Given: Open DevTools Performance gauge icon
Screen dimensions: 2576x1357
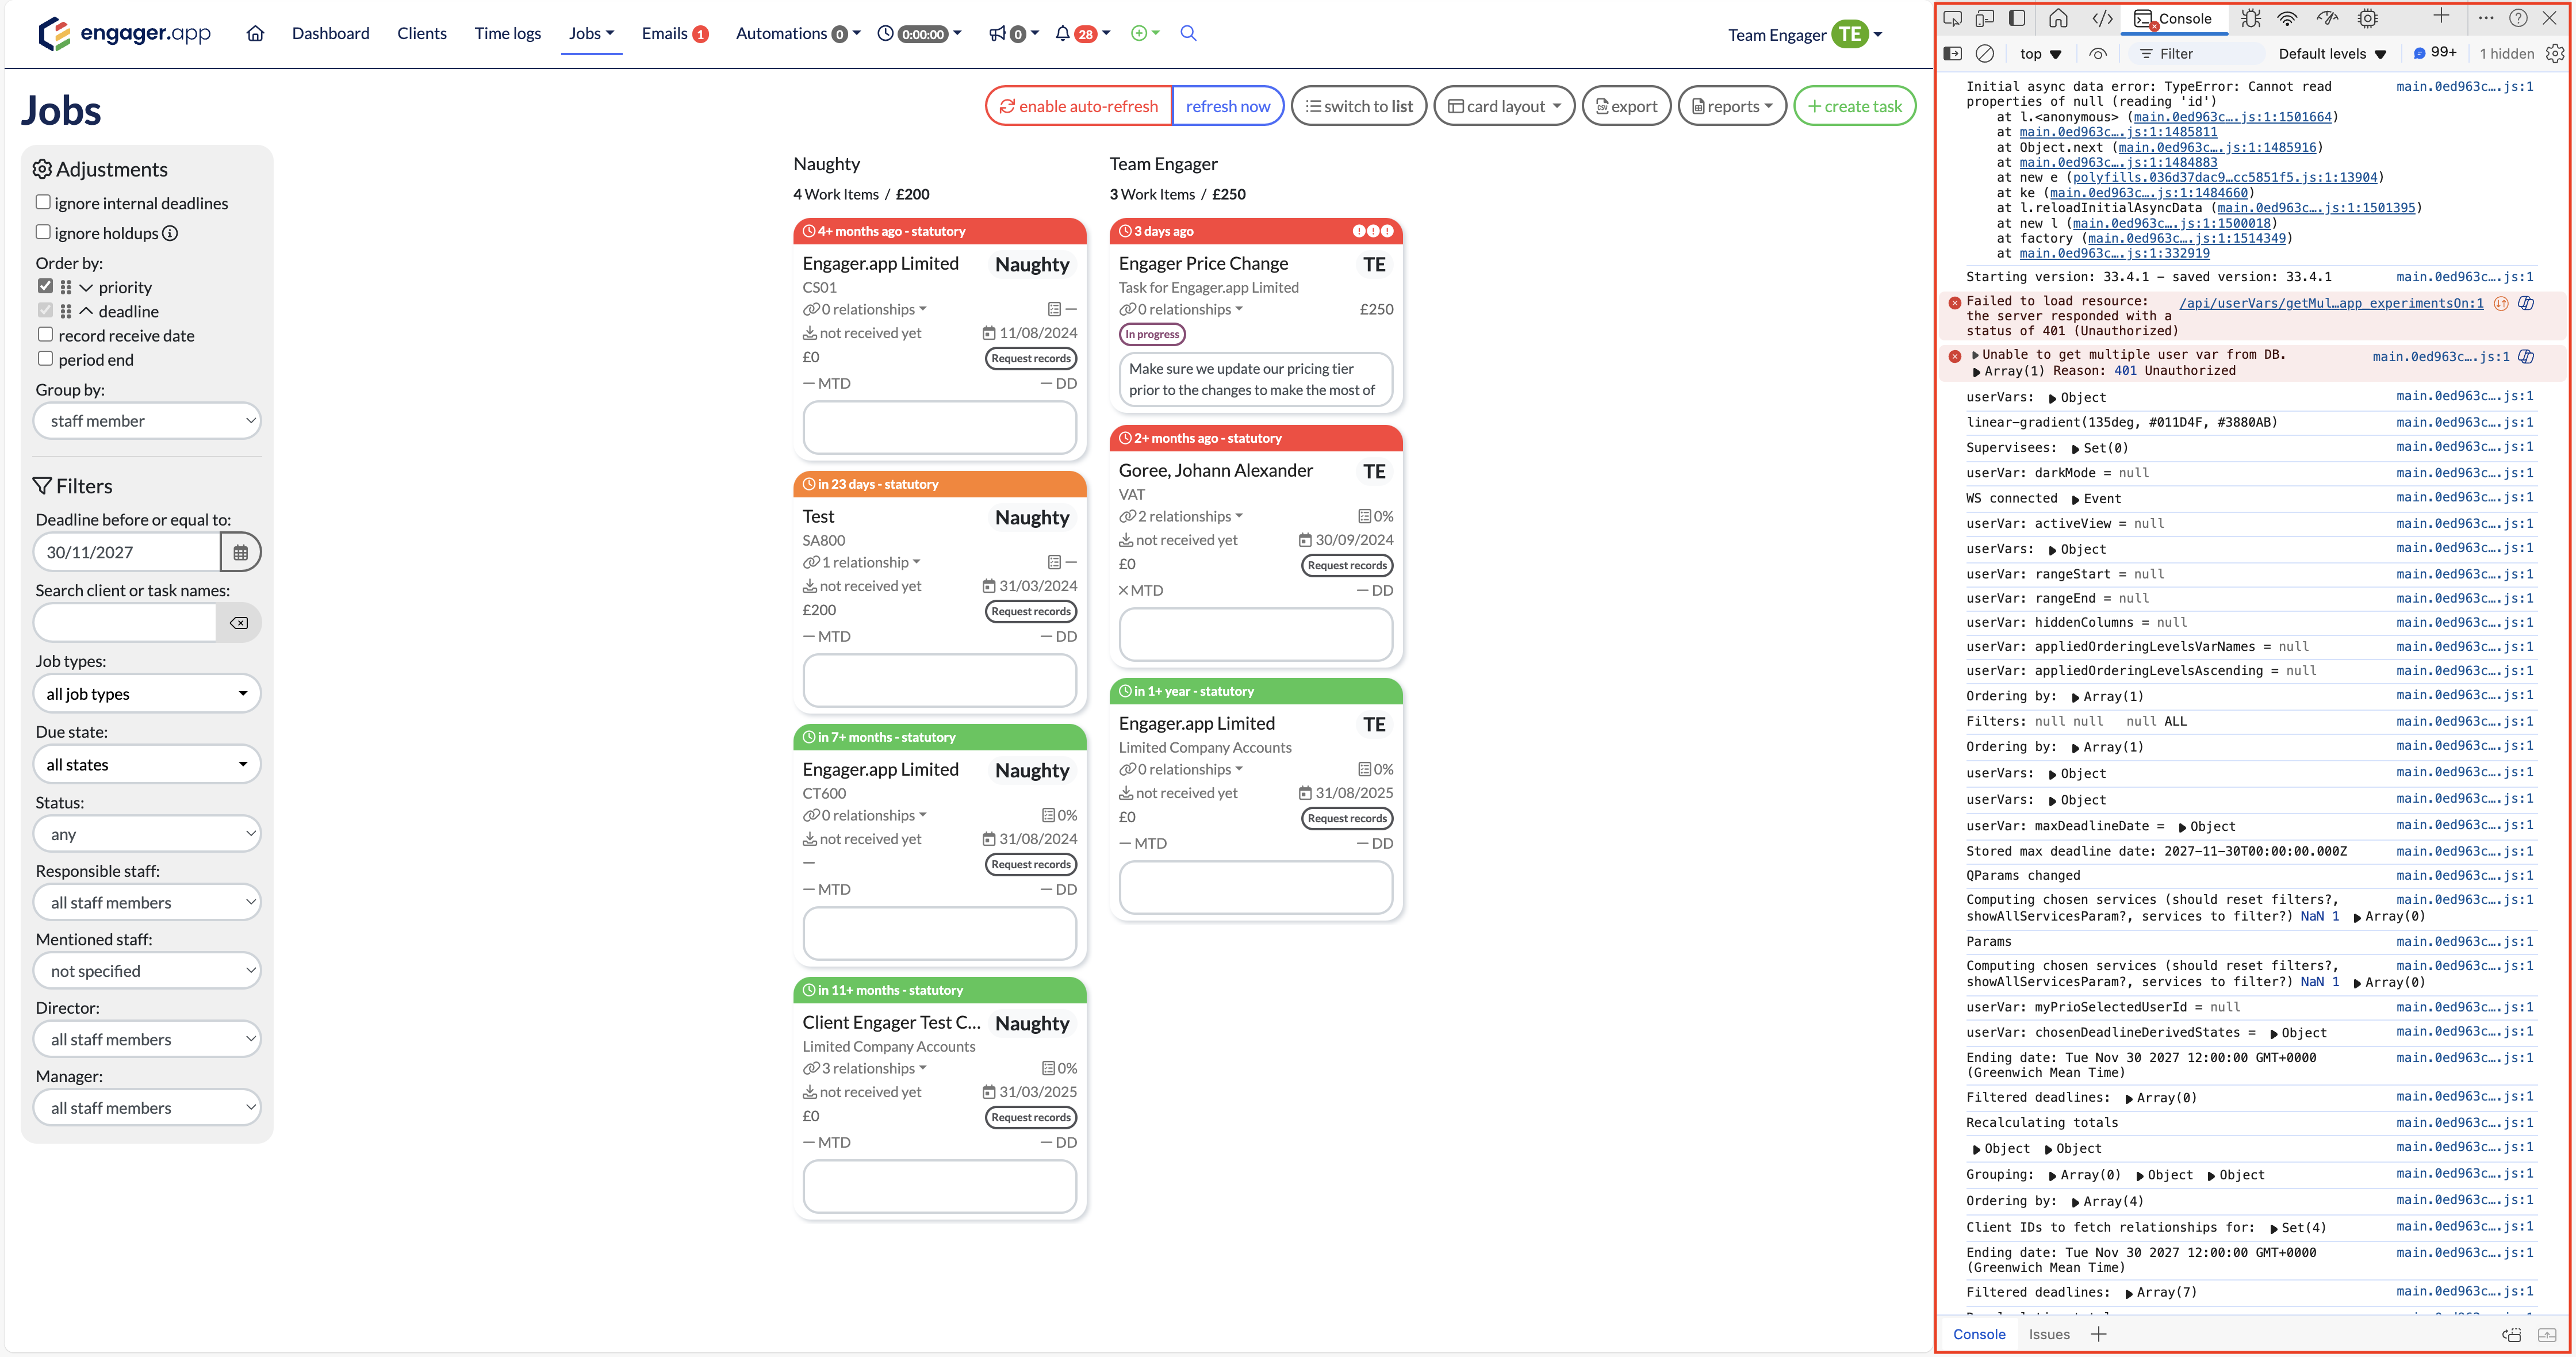Looking at the screenshot, I should [x=2328, y=18].
